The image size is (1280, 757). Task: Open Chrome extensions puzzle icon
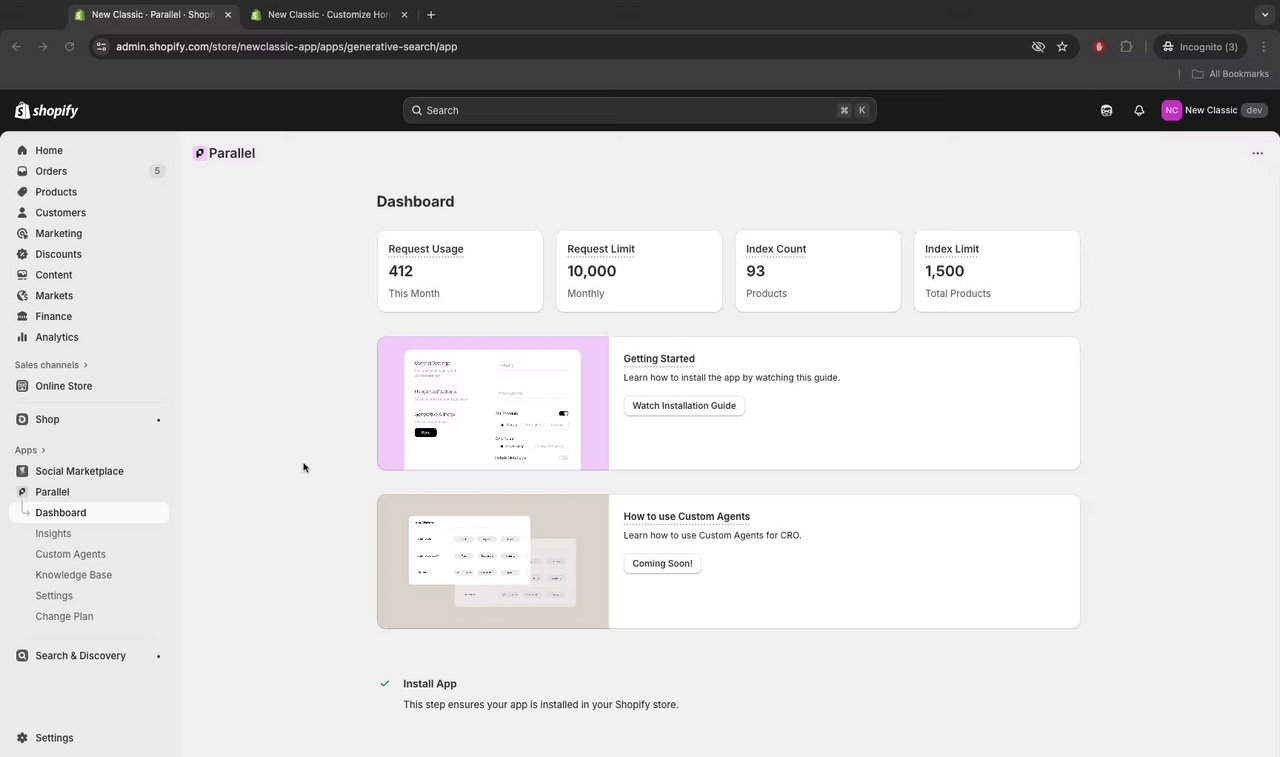click(x=1126, y=46)
